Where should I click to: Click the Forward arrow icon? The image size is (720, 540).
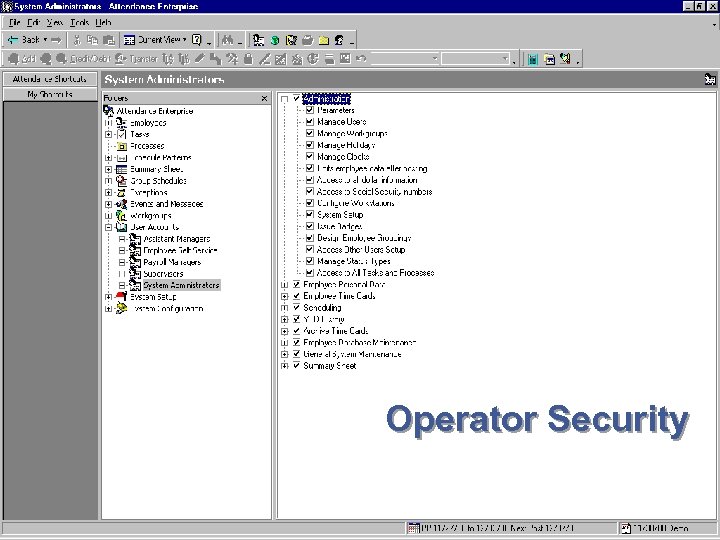56,40
